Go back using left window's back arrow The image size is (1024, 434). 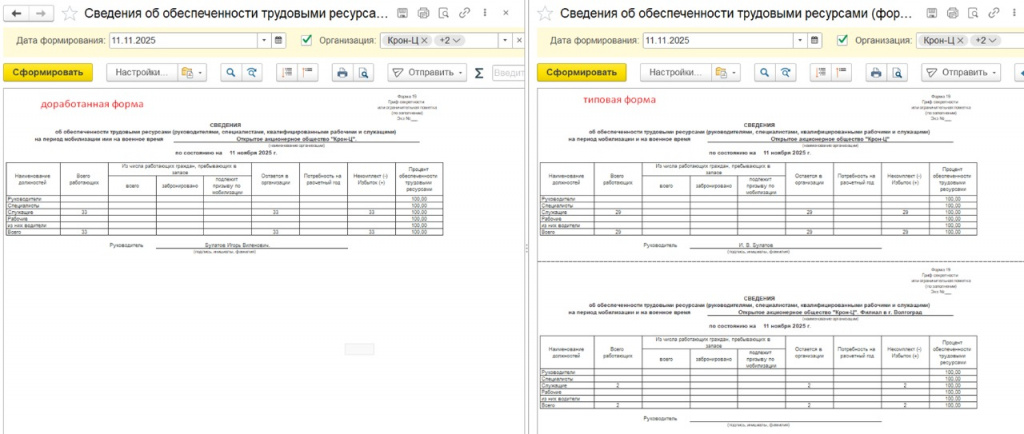coord(17,13)
